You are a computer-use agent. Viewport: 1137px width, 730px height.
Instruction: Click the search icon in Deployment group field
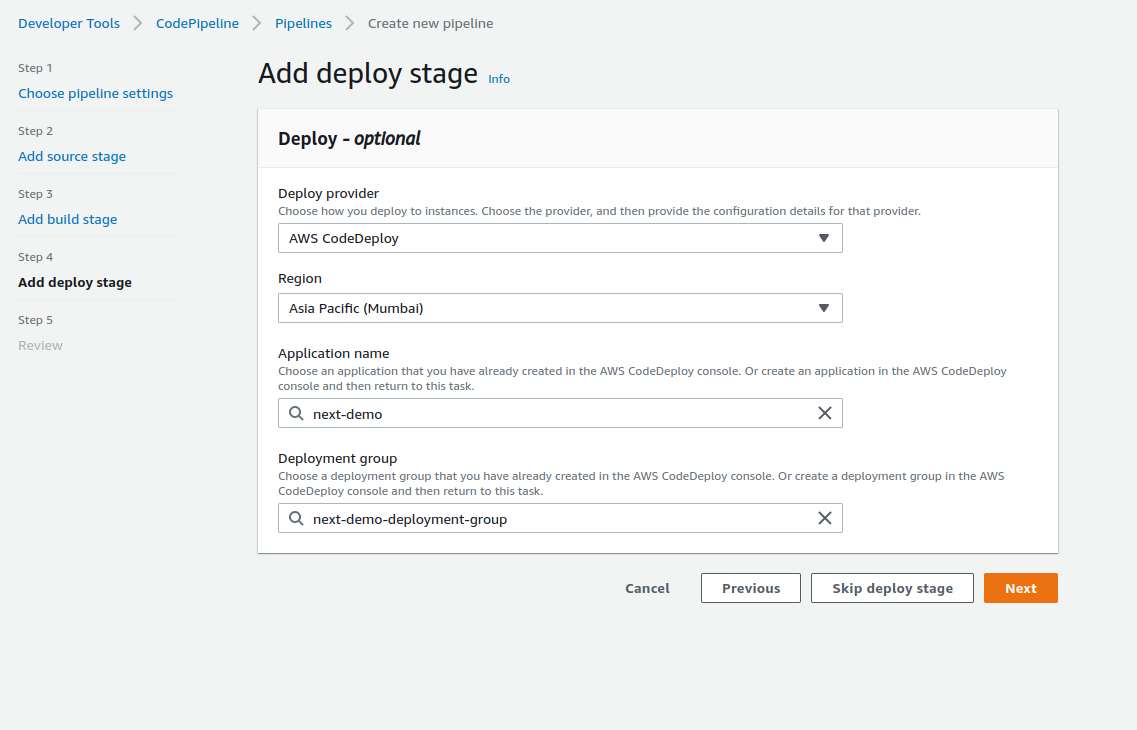click(x=296, y=518)
